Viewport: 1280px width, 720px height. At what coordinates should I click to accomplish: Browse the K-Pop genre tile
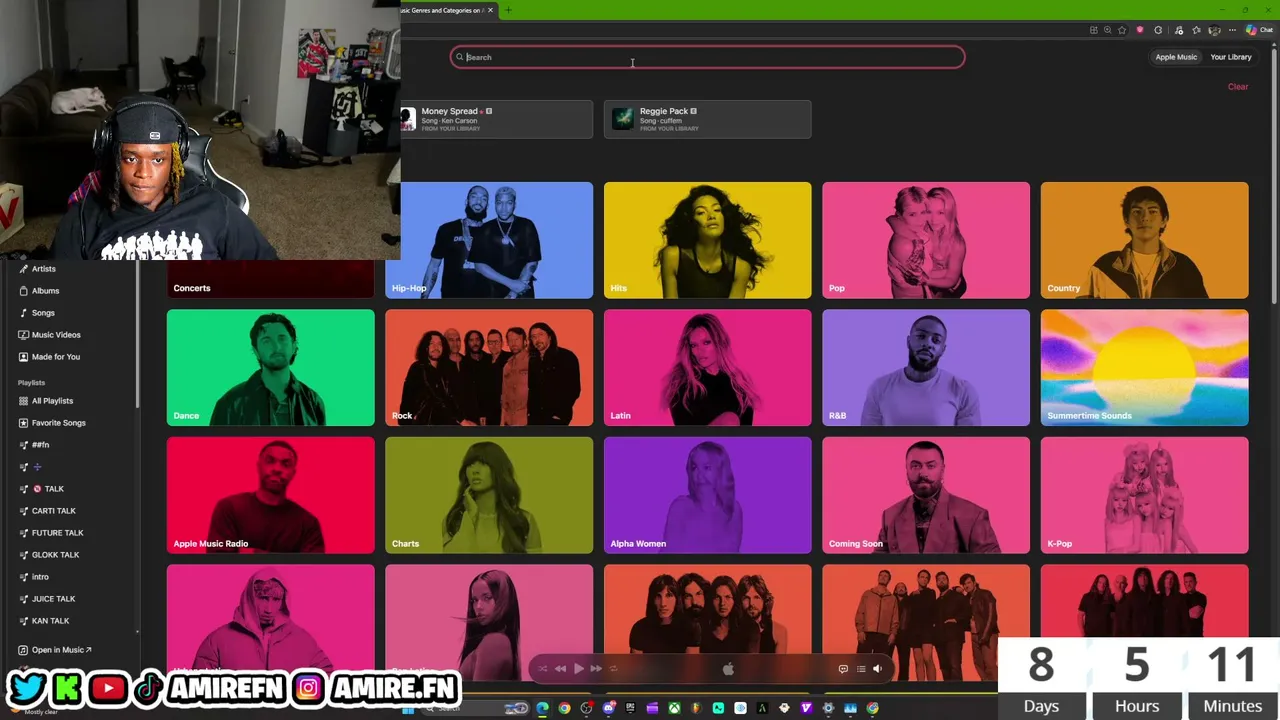pos(1145,496)
